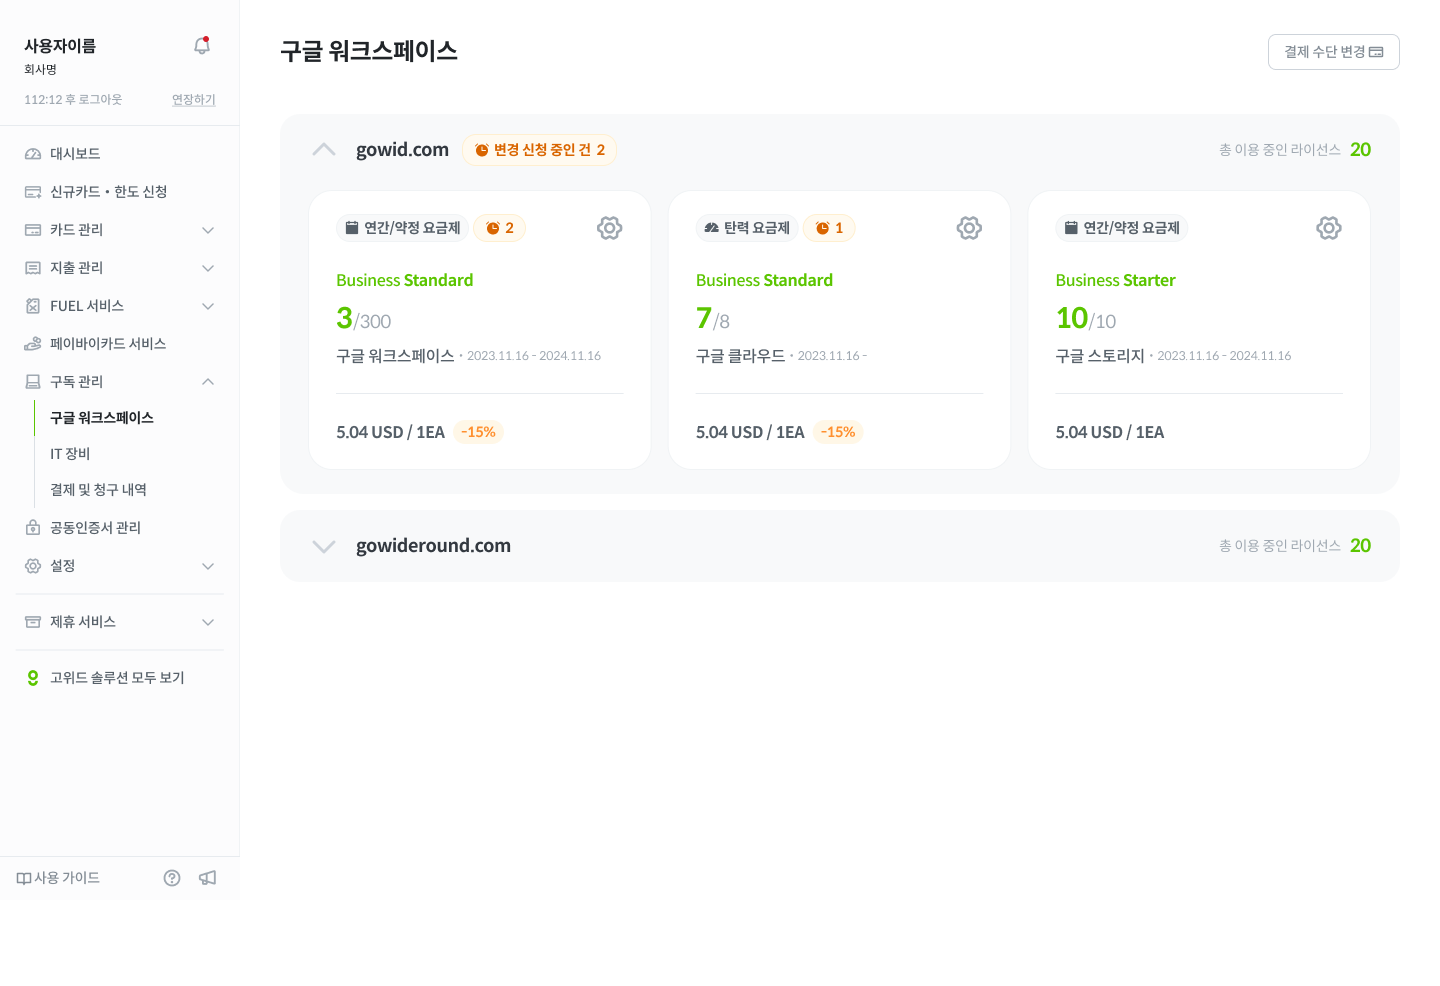
Task: Click the 페이바이카드 서비스 hand icon
Action: [x=33, y=344]
